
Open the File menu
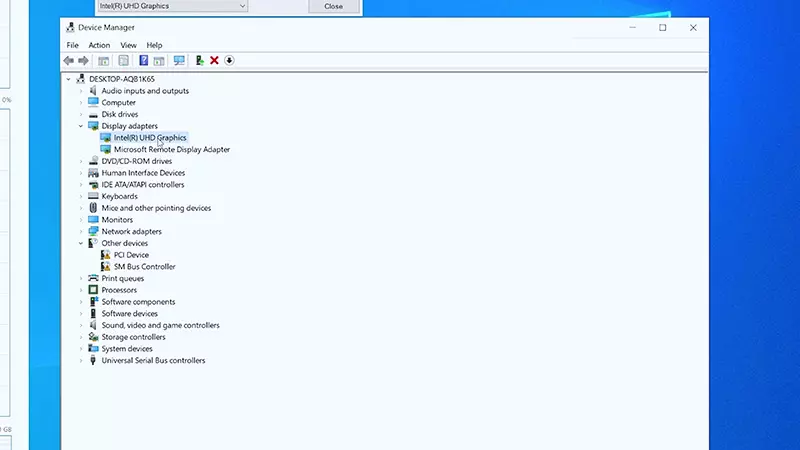coord(72,45)
